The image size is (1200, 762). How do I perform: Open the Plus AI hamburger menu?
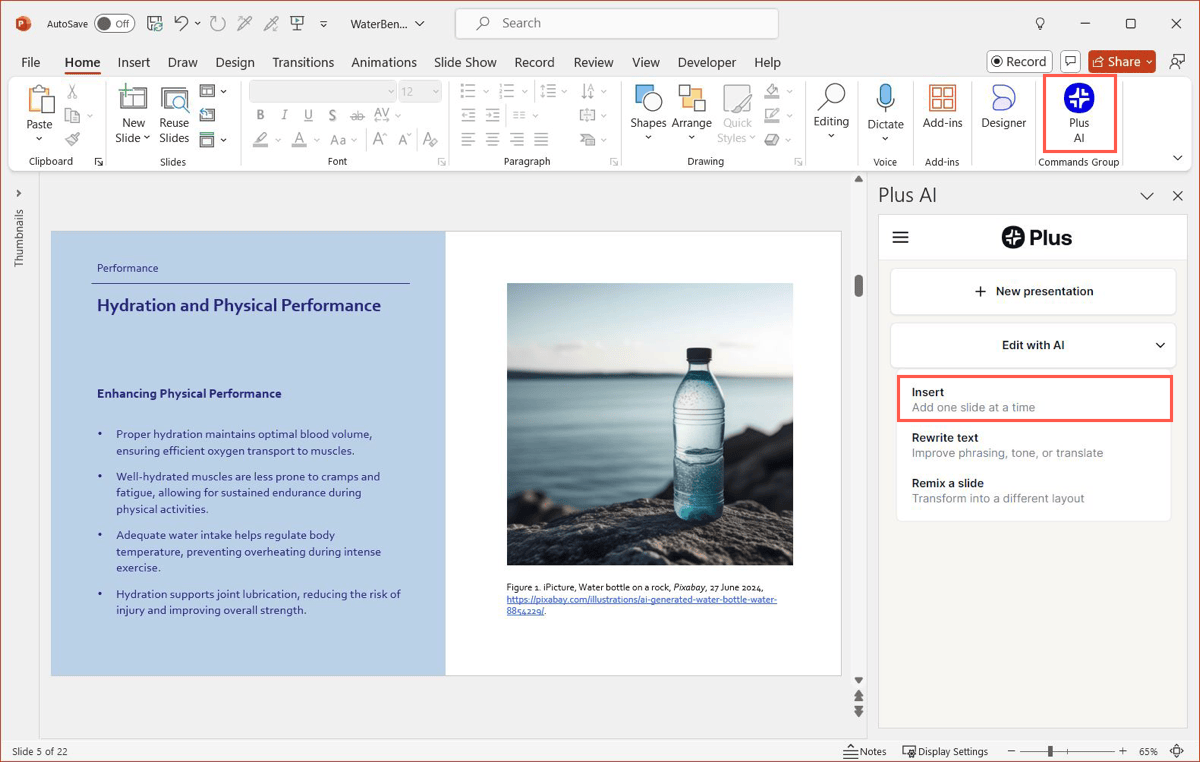click(x=900, y=238)
